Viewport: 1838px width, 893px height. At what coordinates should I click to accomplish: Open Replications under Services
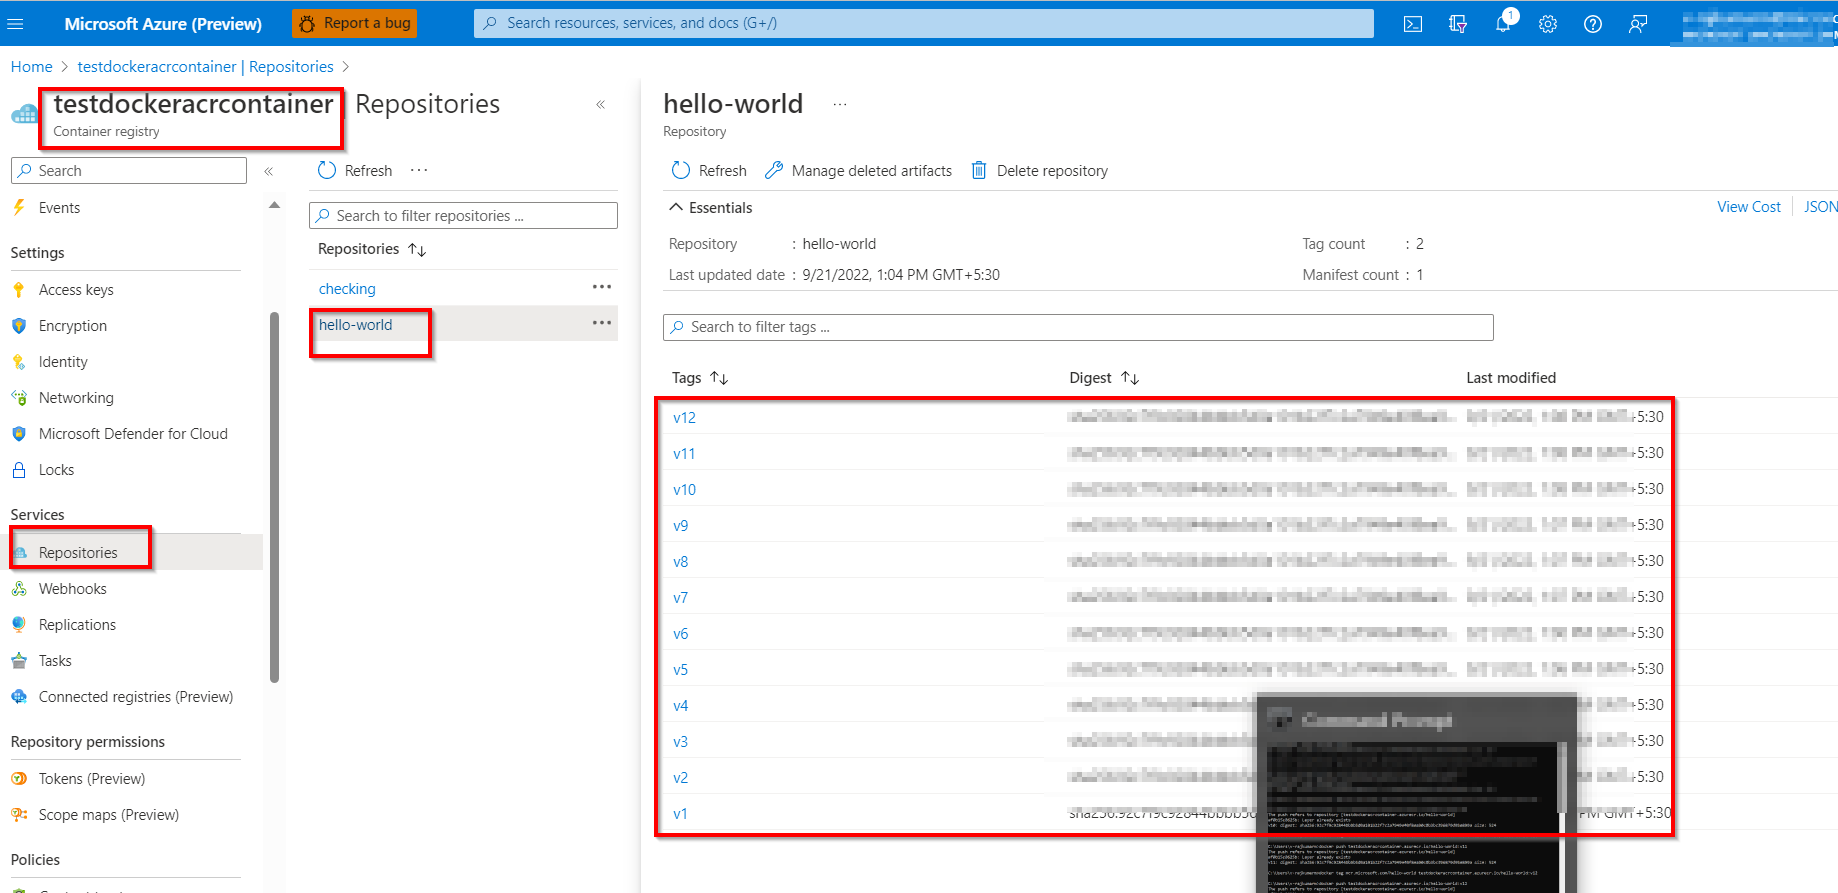[77, 625]
